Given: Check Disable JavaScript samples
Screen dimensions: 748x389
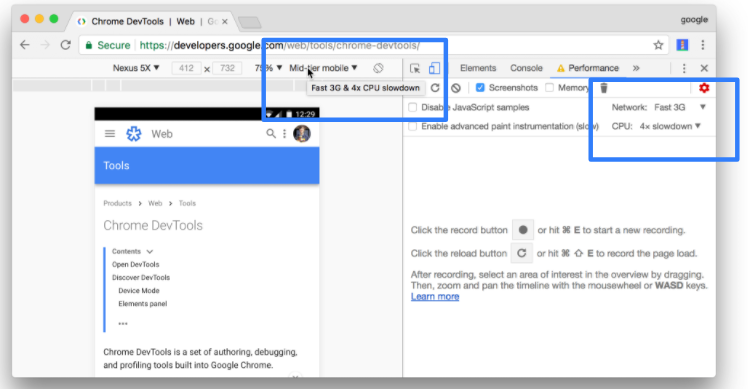Looking at the screenshot, I should click(413, 107).
